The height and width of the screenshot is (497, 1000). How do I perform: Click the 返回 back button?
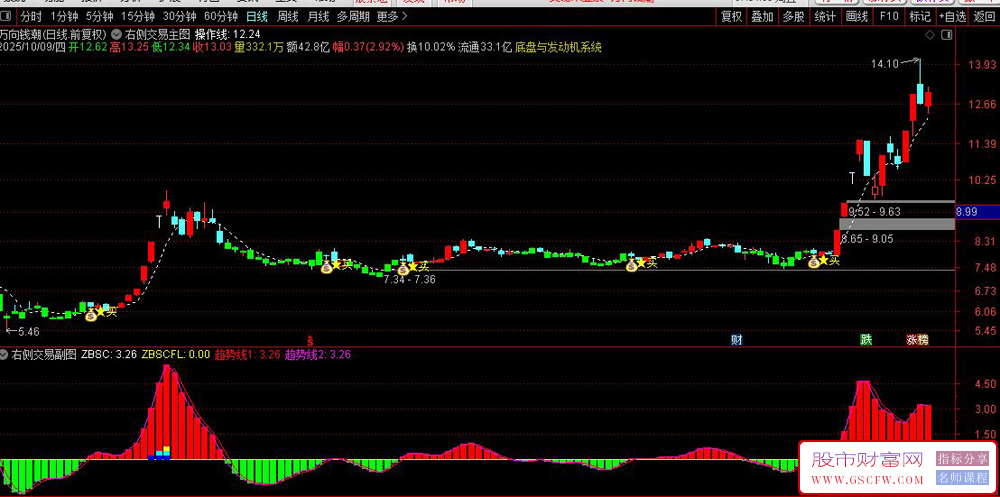point(984,17)
